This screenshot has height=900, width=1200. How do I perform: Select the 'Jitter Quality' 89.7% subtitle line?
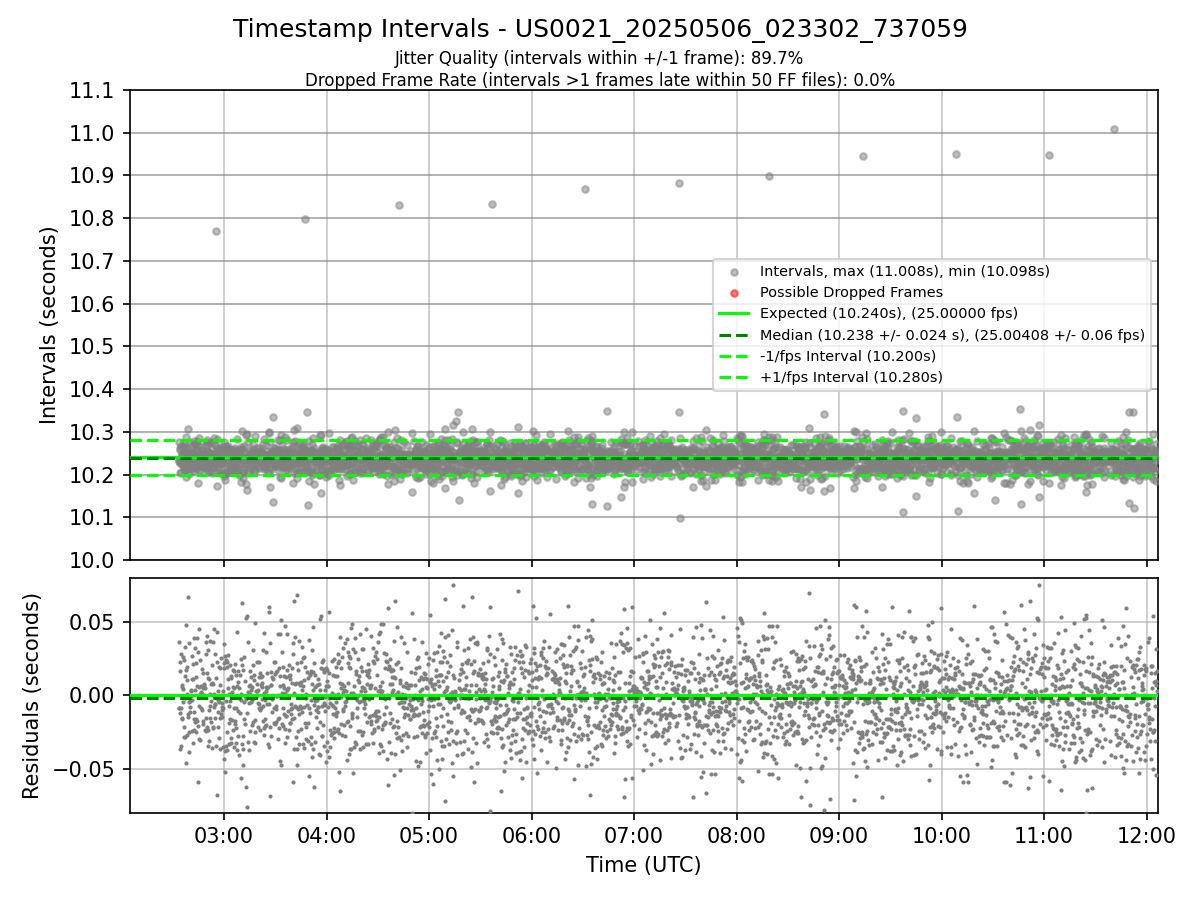[x=599, y=59]
